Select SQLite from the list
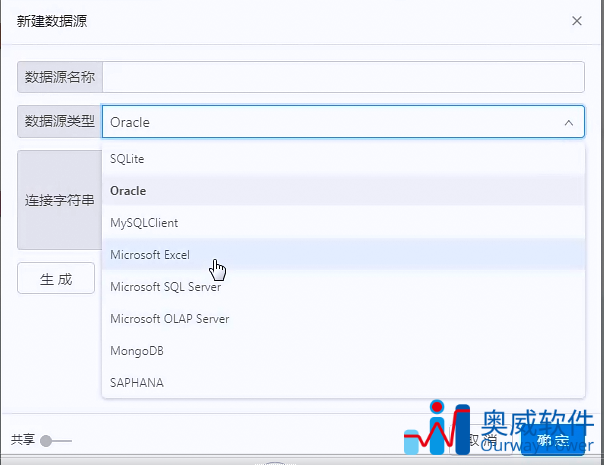 343,159
